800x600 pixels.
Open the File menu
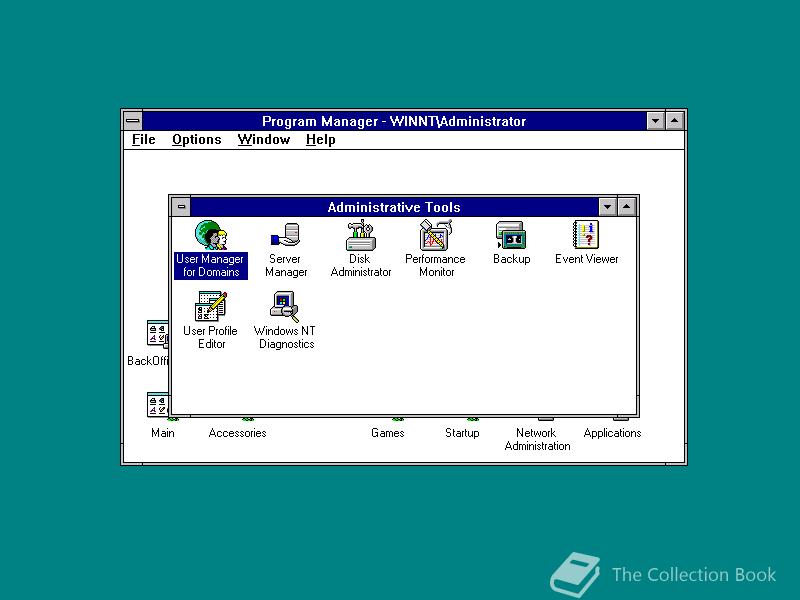click(x=143, y=140)
